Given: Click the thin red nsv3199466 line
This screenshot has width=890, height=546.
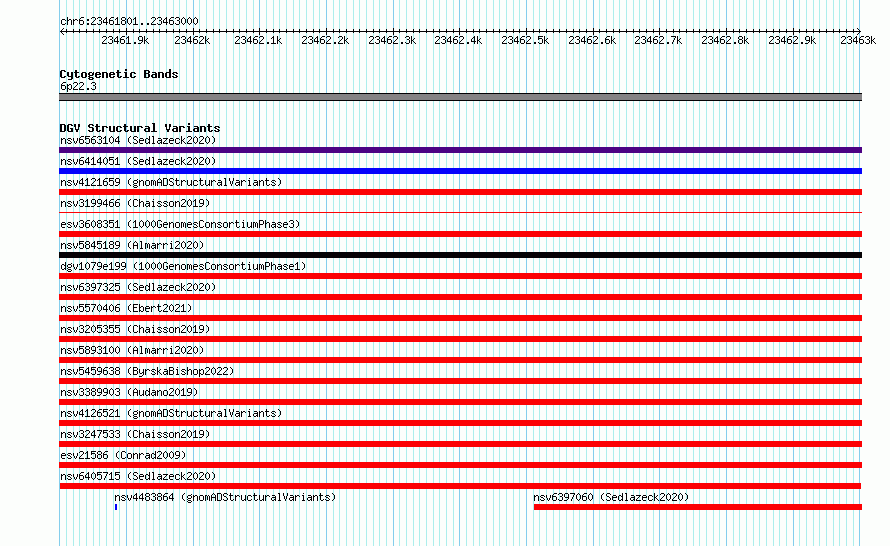Looking at the screenshot, I should (x=460, y=213).
